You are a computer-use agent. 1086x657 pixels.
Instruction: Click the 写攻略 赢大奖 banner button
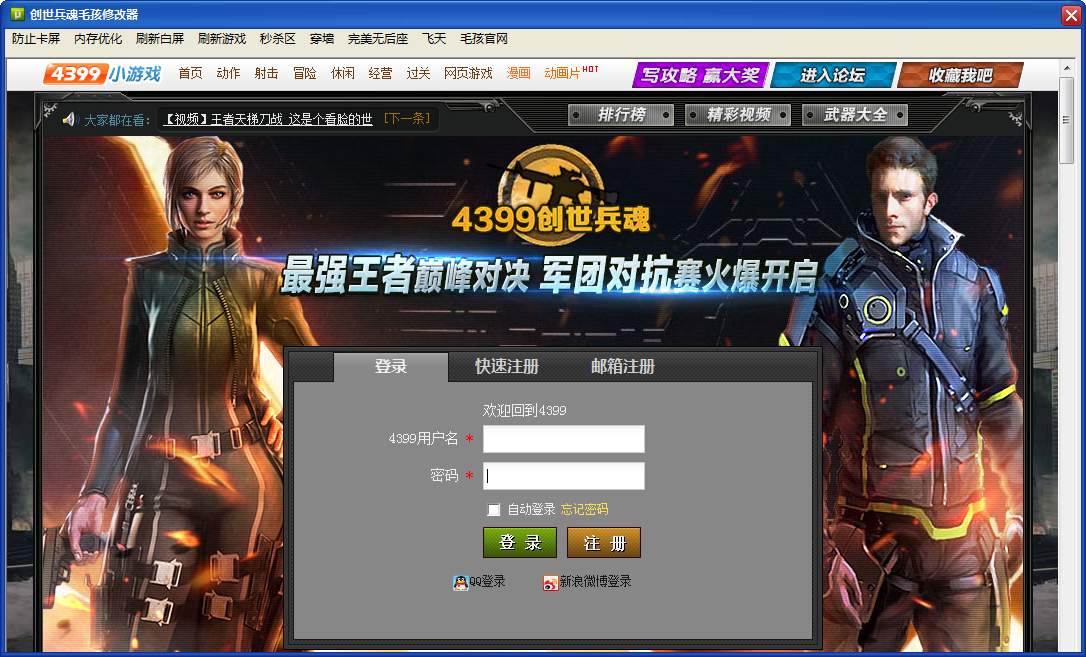coord(700,75)
